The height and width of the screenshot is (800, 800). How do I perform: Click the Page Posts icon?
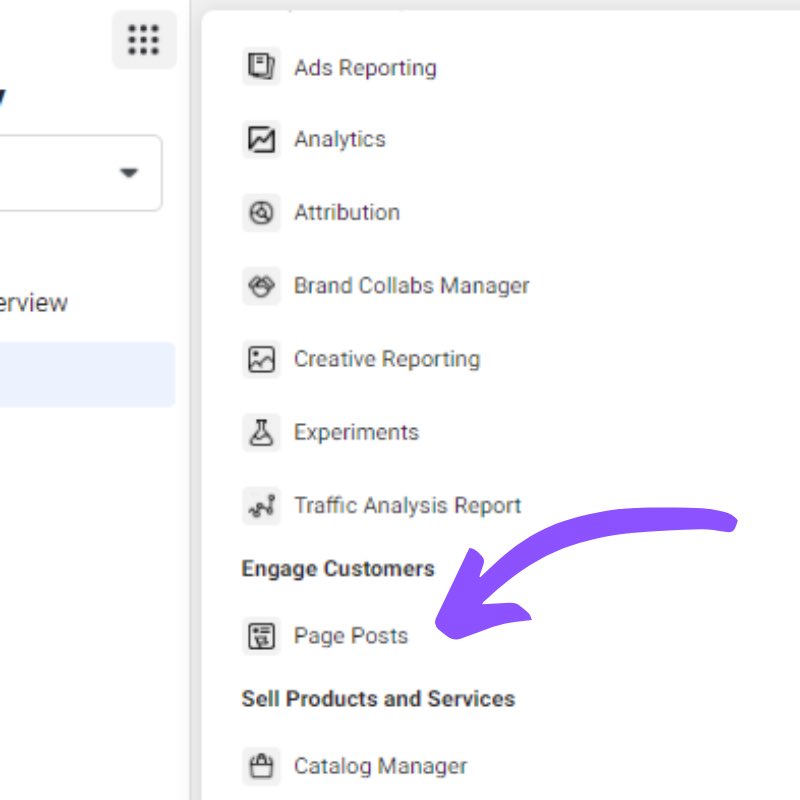(x=261, y=636)
